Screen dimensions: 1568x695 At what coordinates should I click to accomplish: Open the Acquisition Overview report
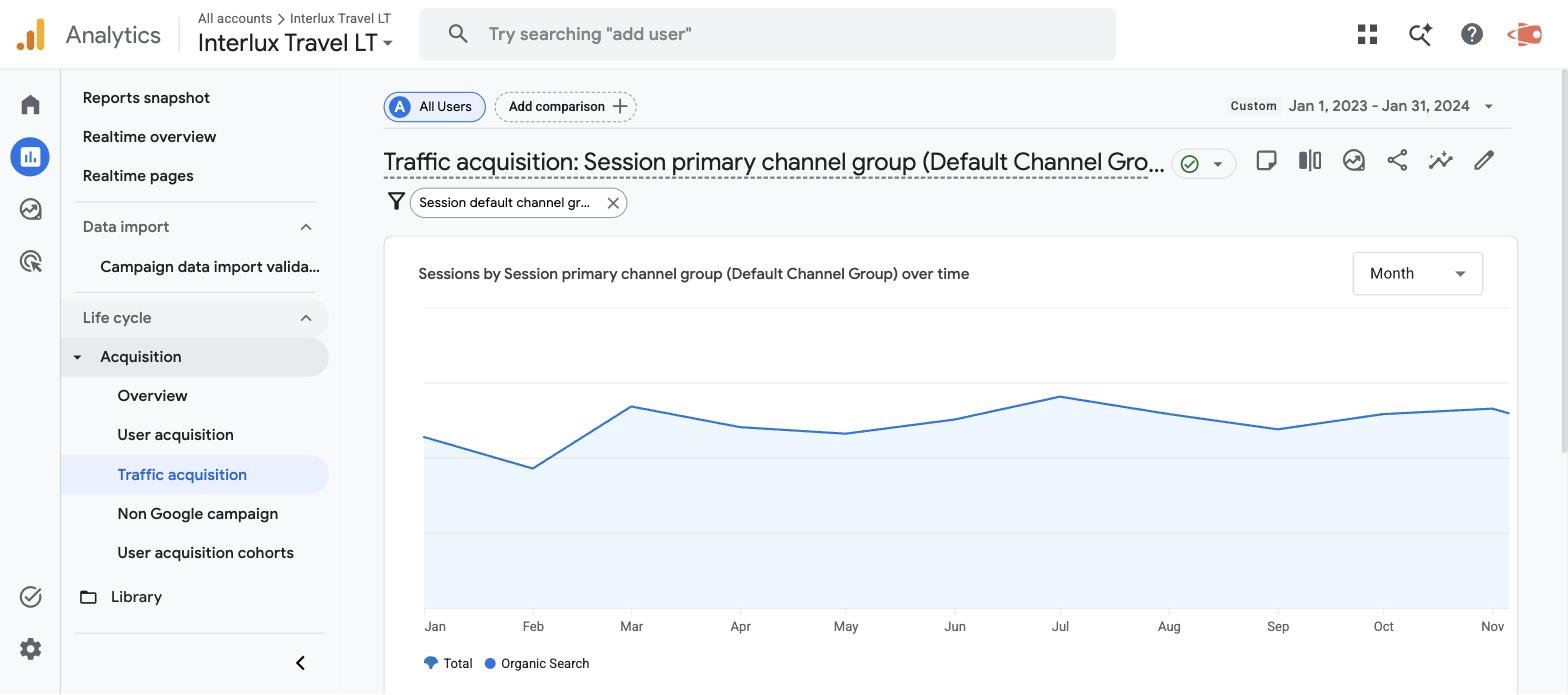point(152,396)
